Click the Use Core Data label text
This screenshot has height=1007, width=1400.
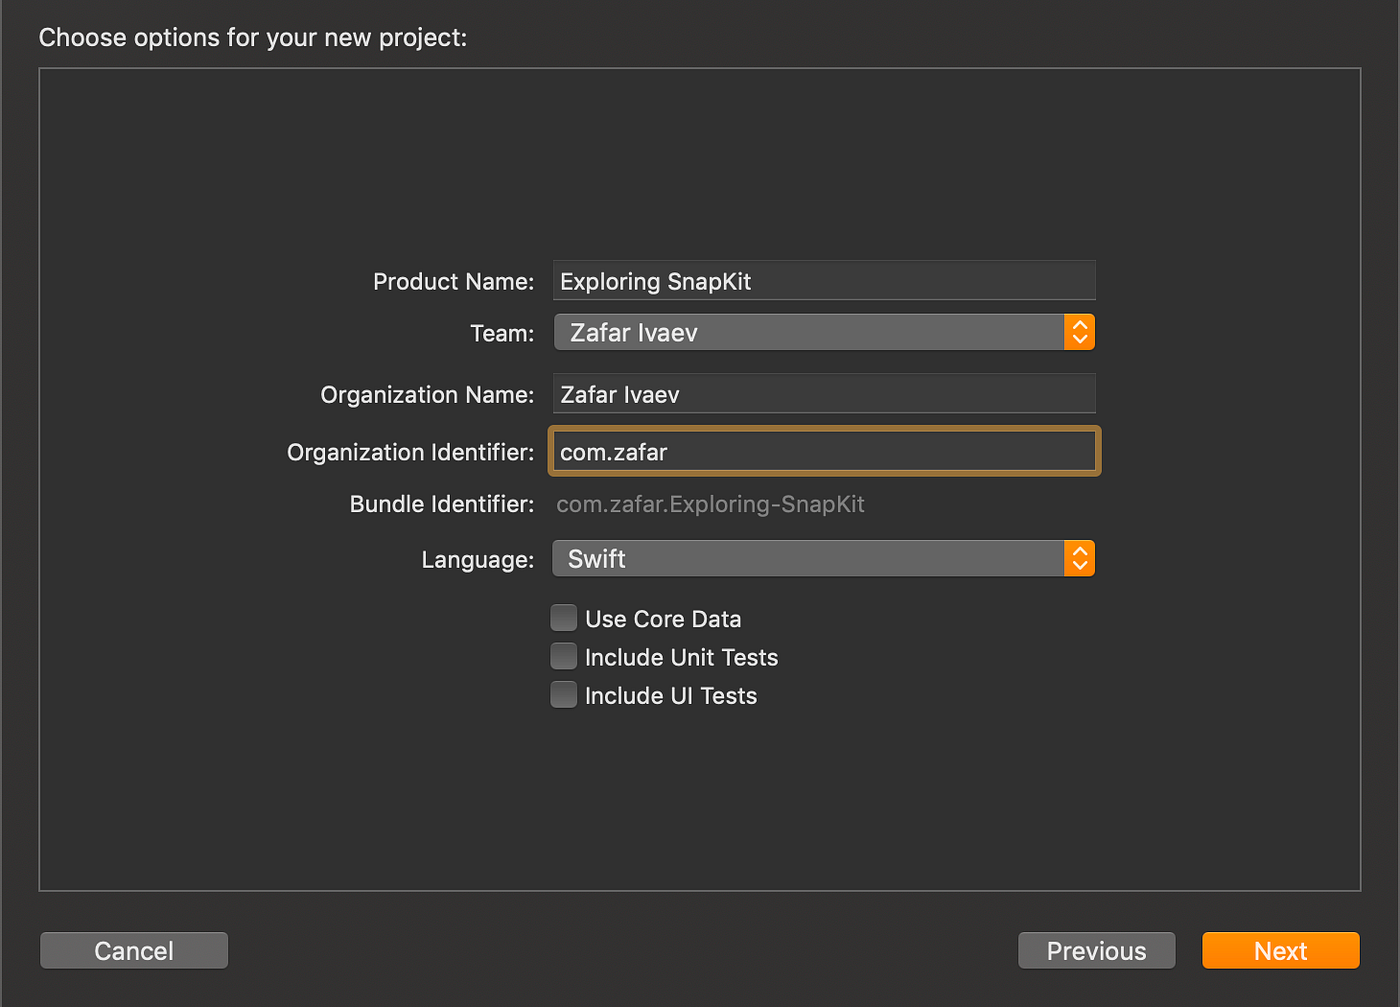[x=663, y=618]
